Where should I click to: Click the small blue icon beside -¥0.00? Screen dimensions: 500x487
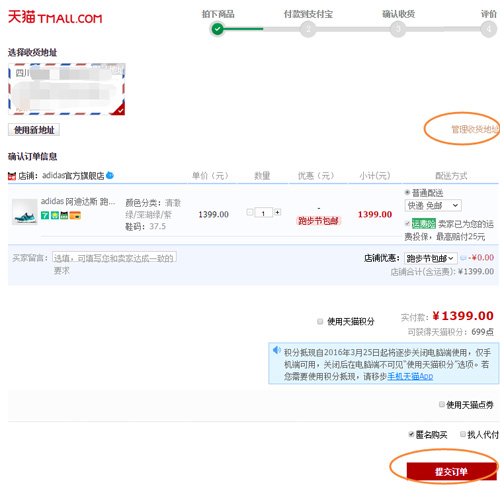[463, 258]
